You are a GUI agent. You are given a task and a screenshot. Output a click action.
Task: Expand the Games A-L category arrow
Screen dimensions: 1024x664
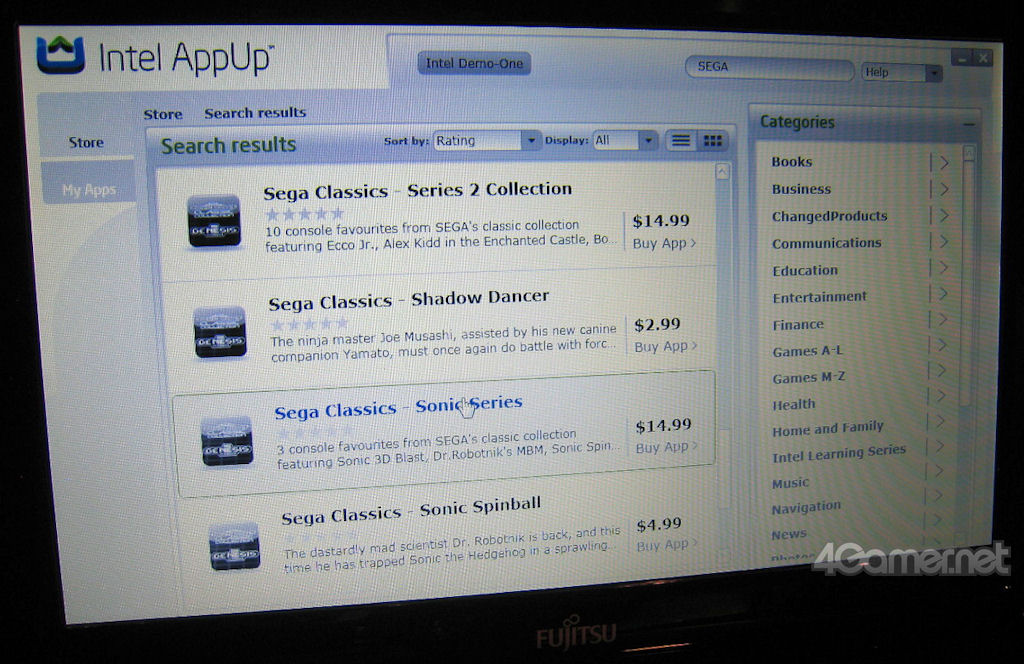[x=941, y=345]
